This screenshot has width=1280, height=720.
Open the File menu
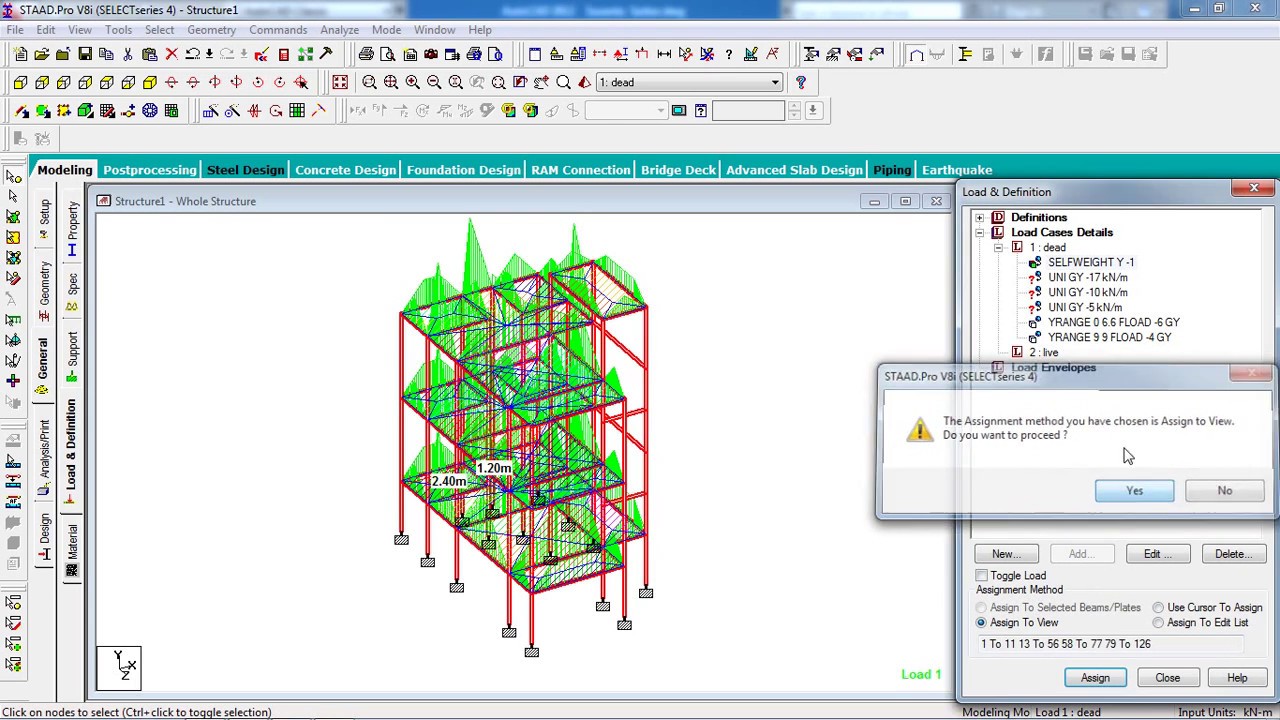click(x=15, y=30)
